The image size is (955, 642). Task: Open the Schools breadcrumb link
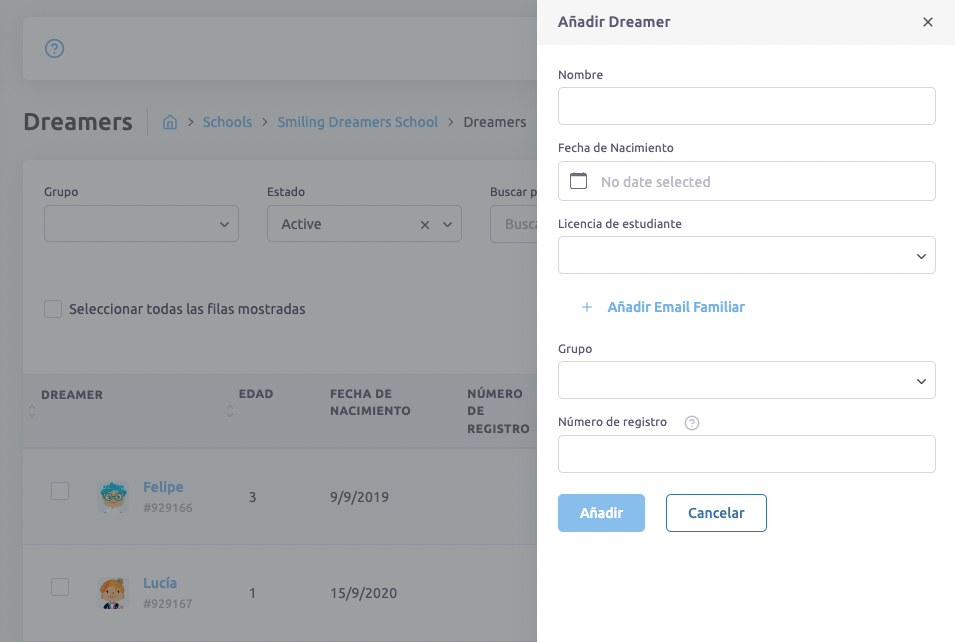[227, 122]
